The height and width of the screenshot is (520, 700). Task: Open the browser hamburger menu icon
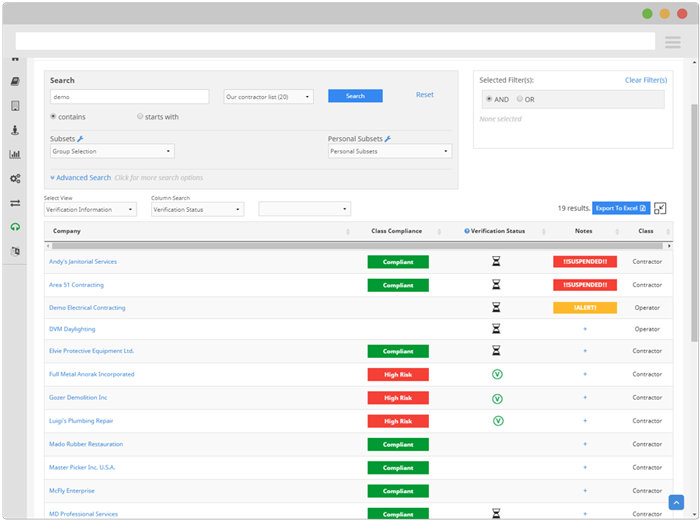pyautogui.click(x=672, y=42)
